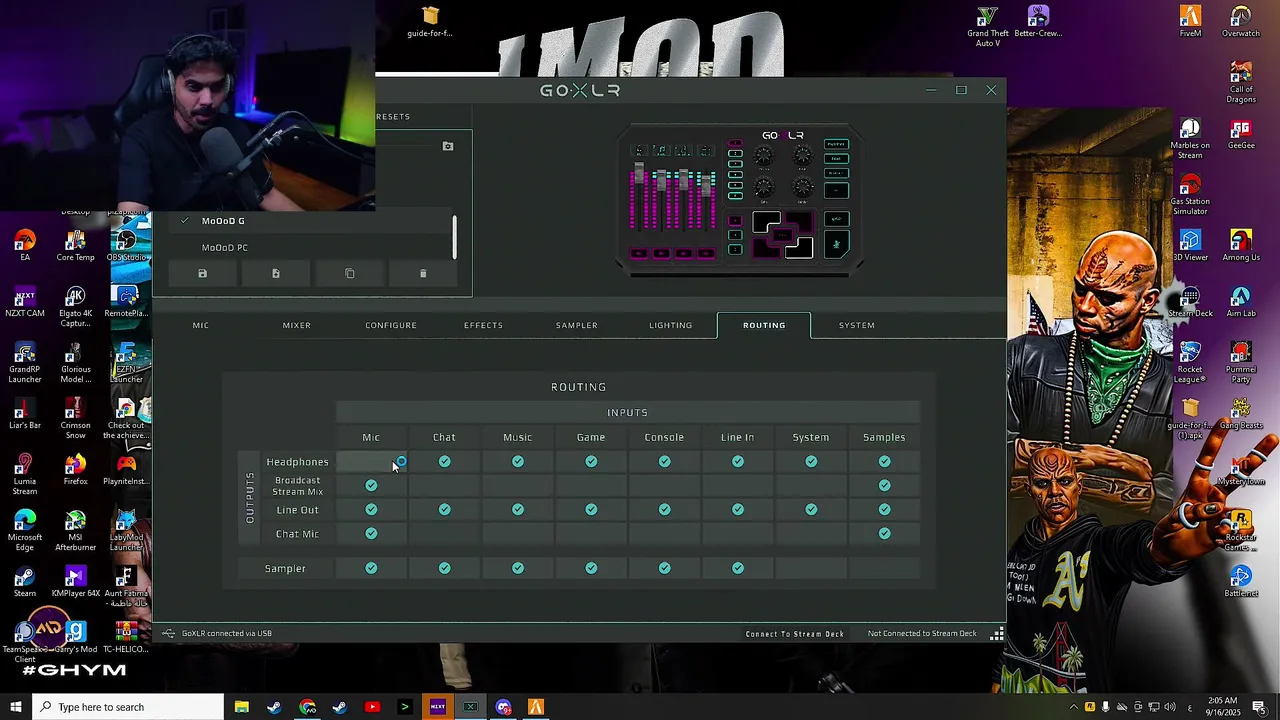Switch to the MIXER tab
This screenshot has height=720, width=1280.
click(x=297, y=325)
